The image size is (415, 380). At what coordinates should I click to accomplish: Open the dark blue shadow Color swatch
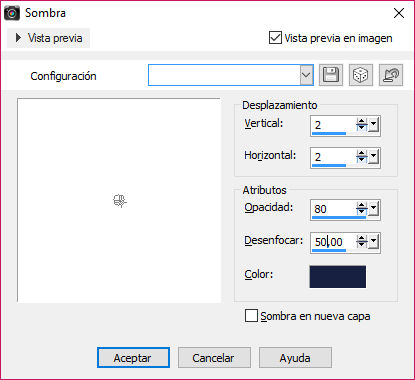337,276
